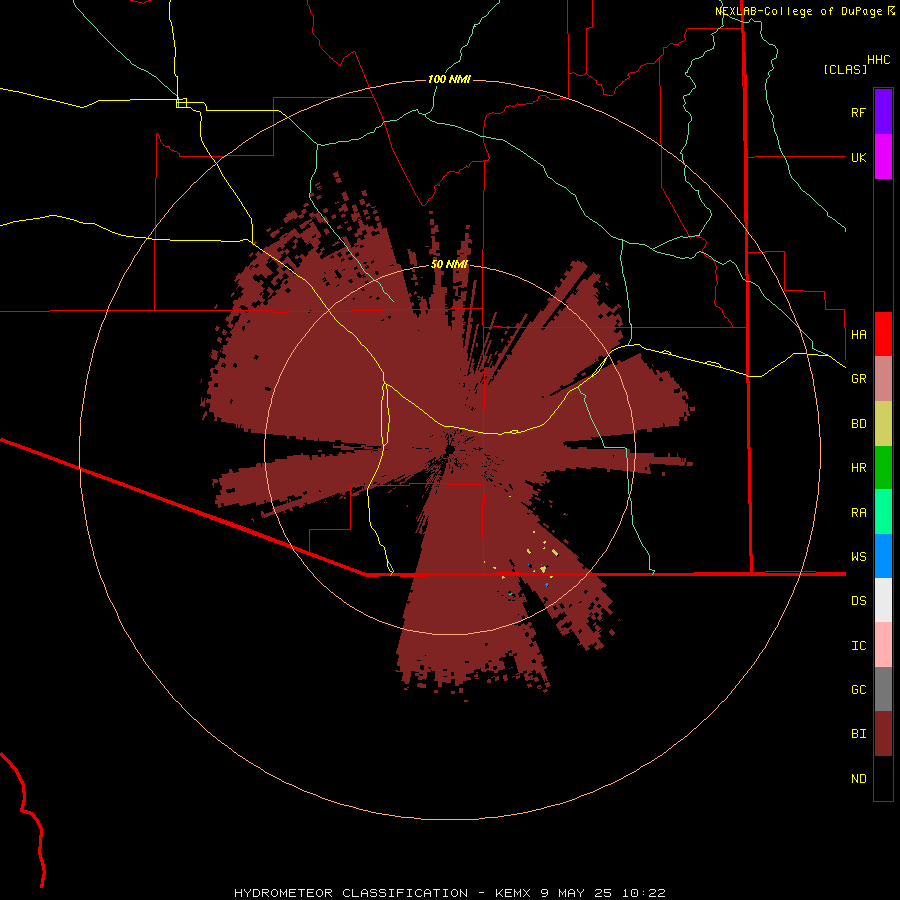This screenshot has height=900, width=900.
Task: Click the DS legend label
Action: (858, 600)
